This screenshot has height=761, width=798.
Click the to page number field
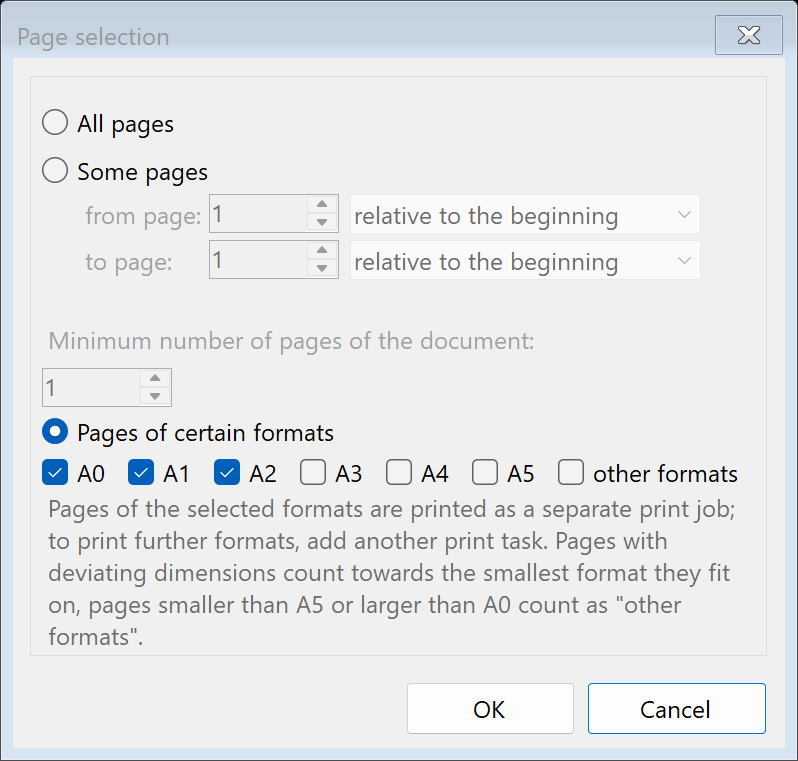[x=259, y=260]
